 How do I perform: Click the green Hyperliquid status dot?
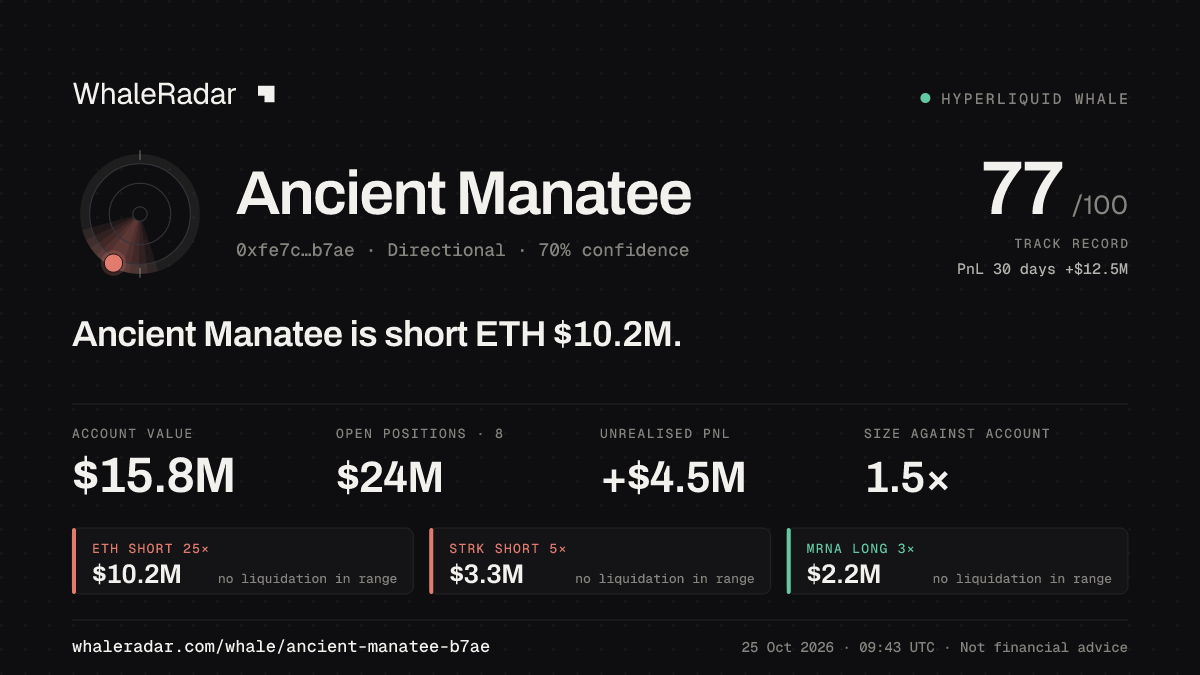click(x=925, y=98)
